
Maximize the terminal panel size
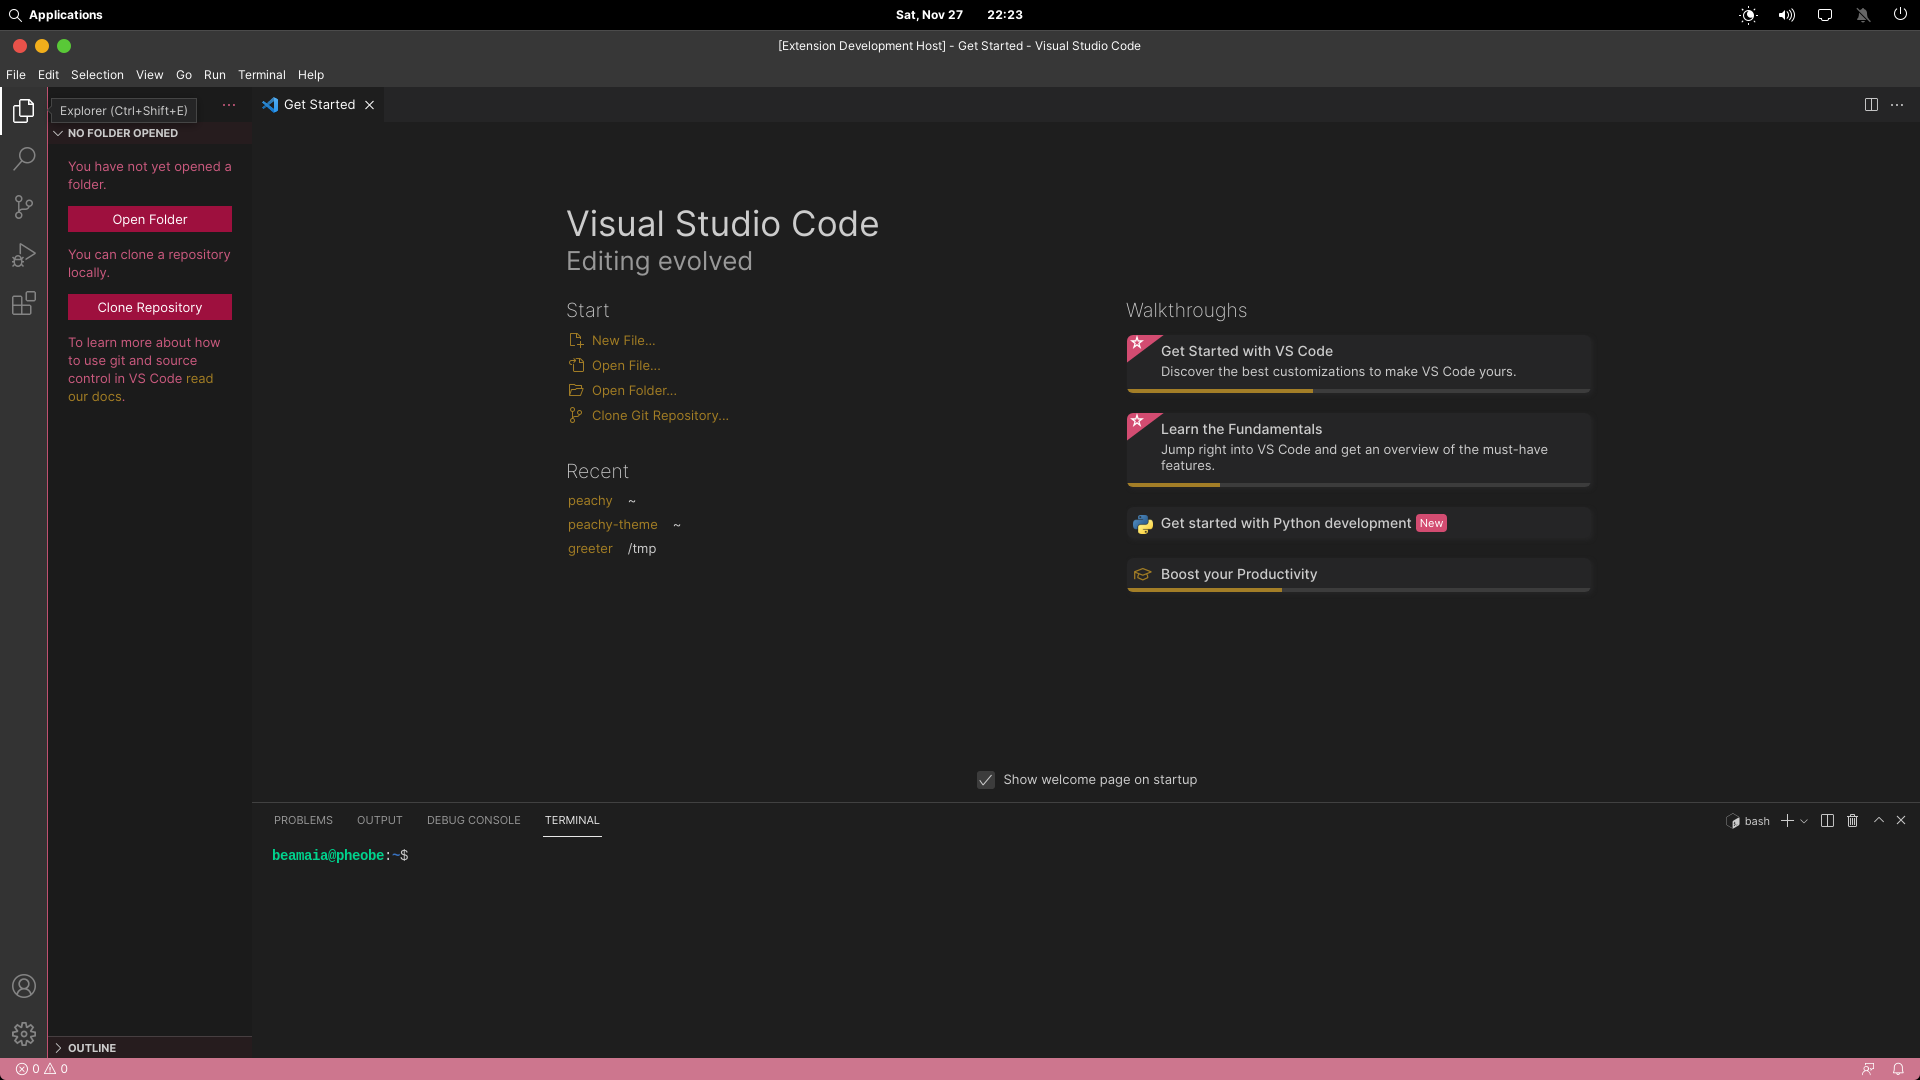click(1879, 821)
